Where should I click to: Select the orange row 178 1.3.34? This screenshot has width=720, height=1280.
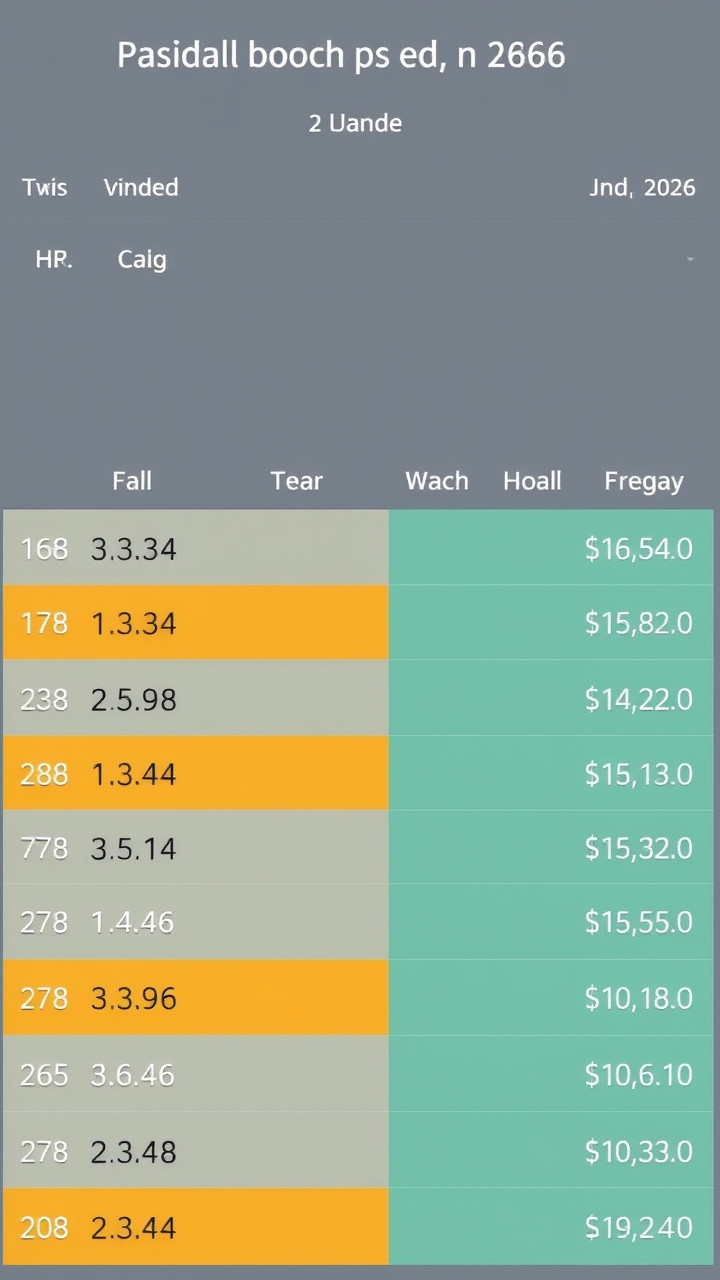pos(195,623)
